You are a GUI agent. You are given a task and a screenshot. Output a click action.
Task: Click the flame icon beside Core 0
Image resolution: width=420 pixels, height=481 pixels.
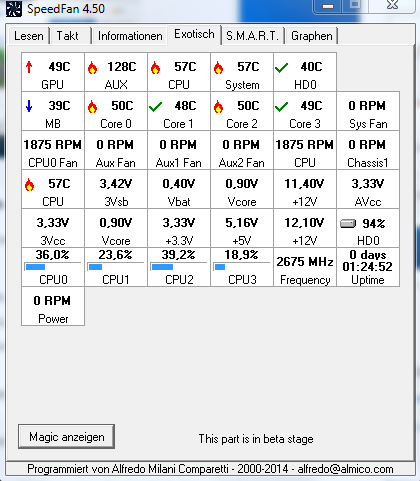click(92, 107)
